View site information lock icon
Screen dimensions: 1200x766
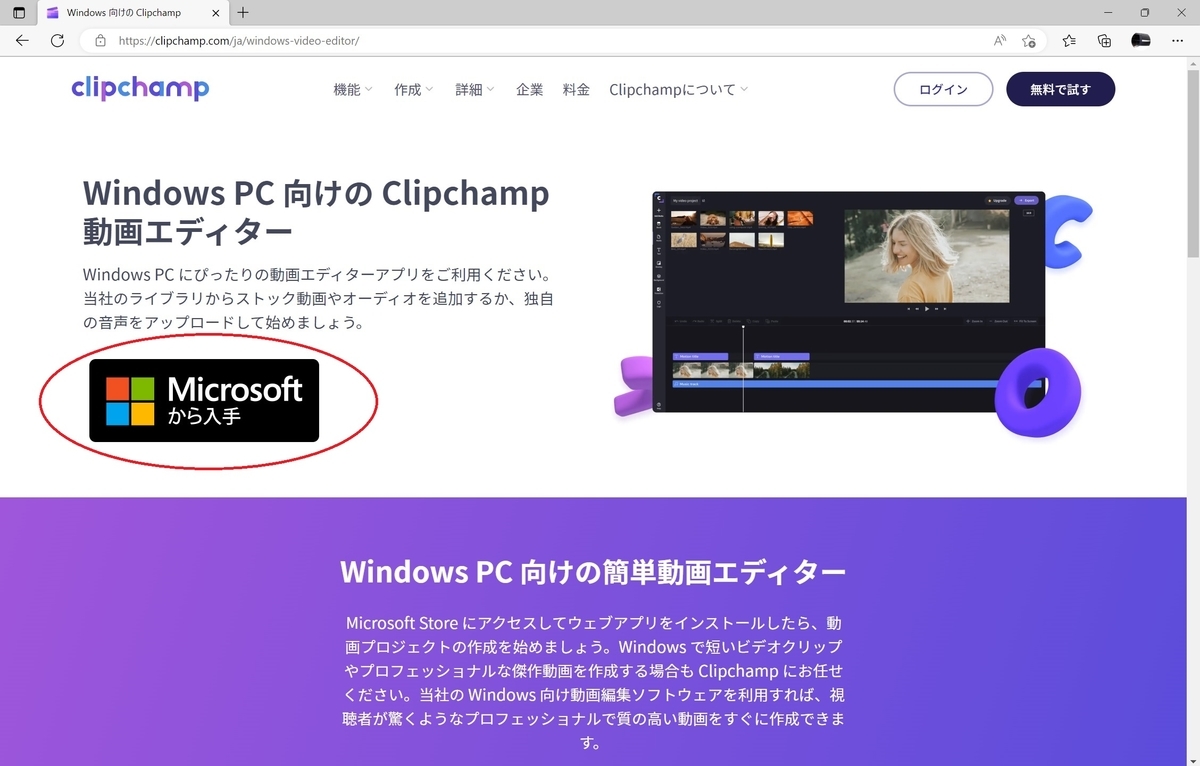(100, 41)
